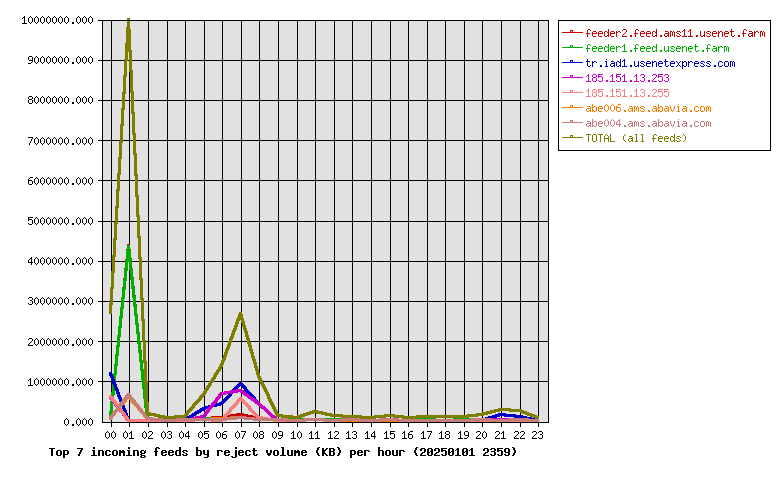
Task: Select legend entry feeder1.feed.usenet.farm
Action: coord(657,48)
